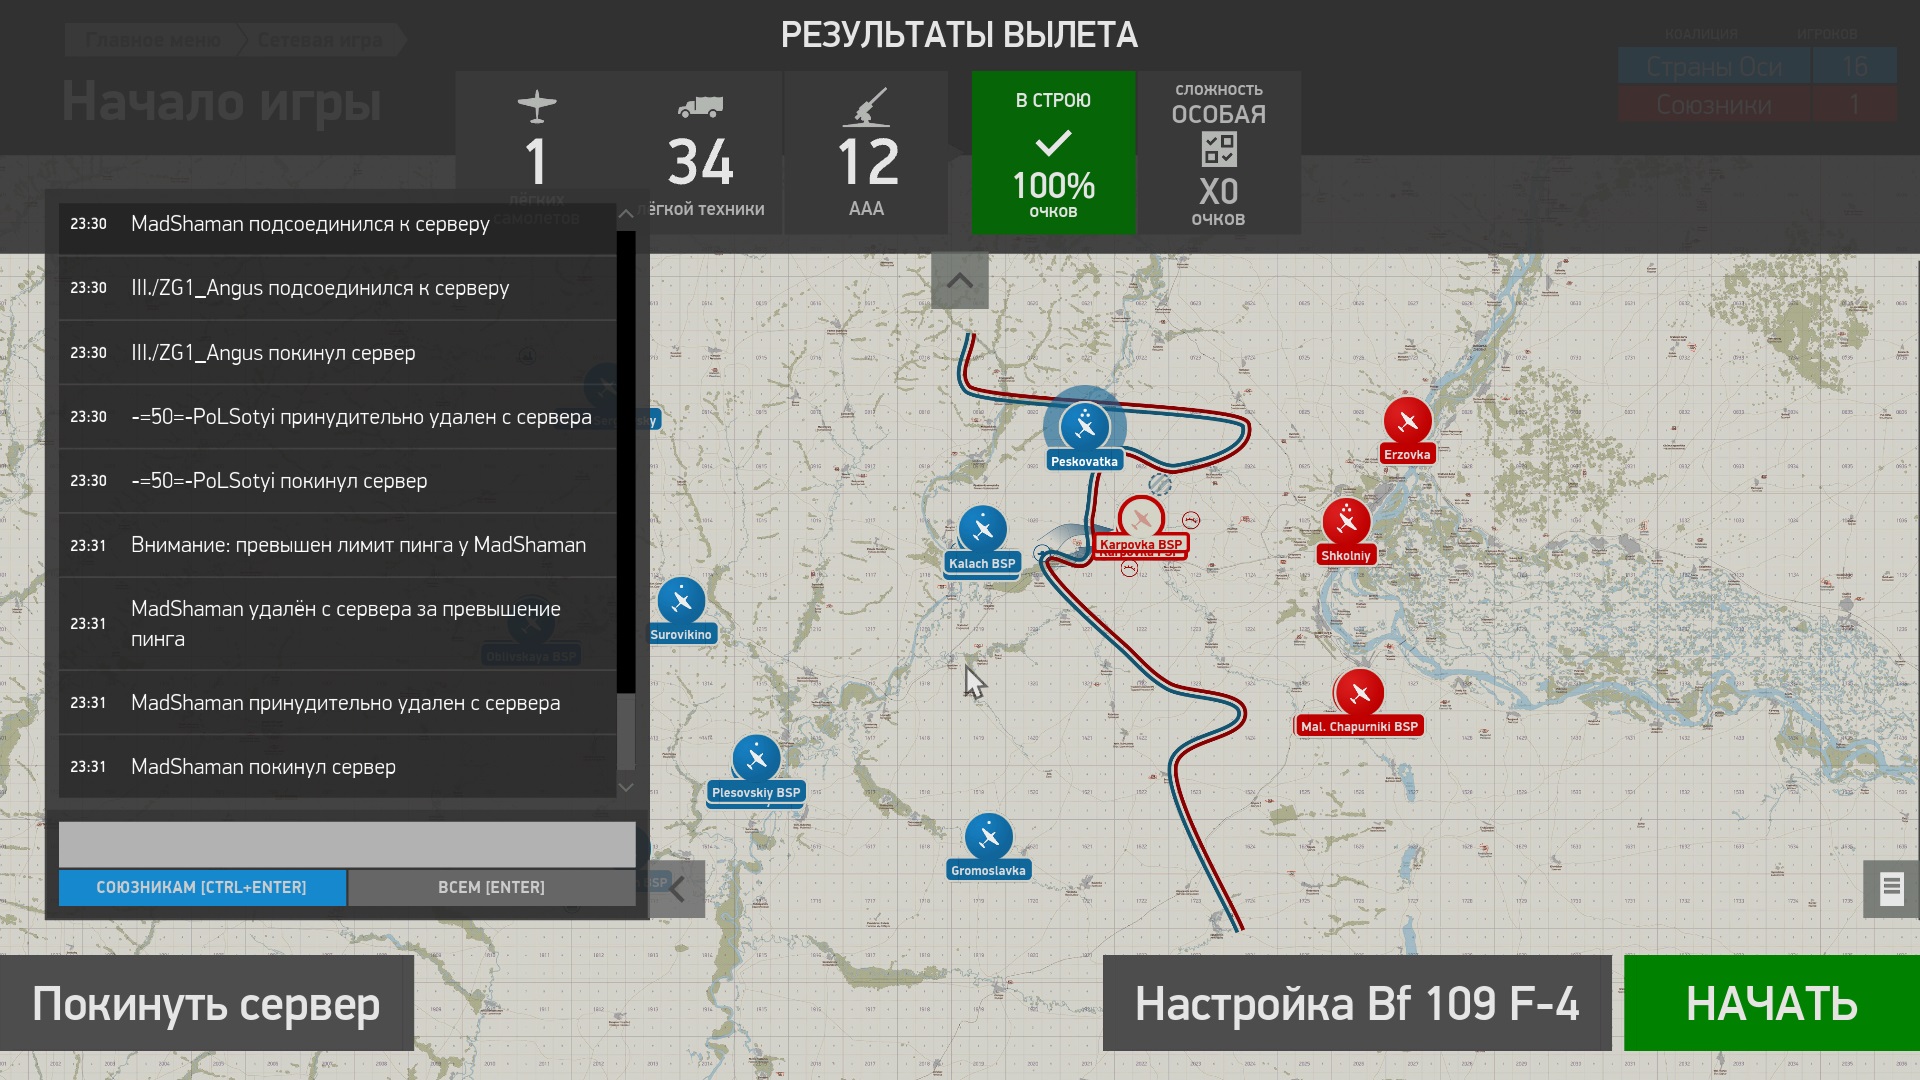Click the Shkolniy enemy airfield icon
Screen dimensions: 1920x1080
pos(1346,521)
